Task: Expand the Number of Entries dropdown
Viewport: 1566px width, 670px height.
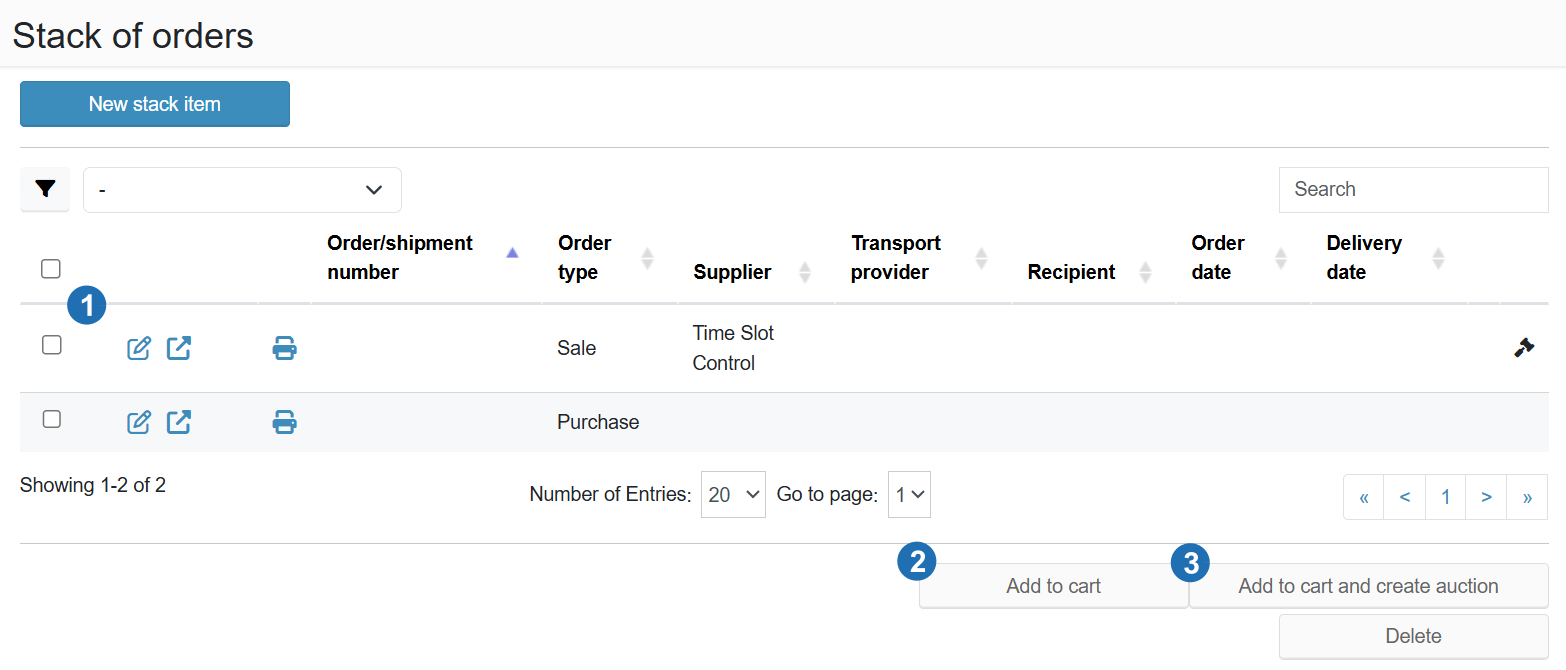Action: (x=733, y=495)
